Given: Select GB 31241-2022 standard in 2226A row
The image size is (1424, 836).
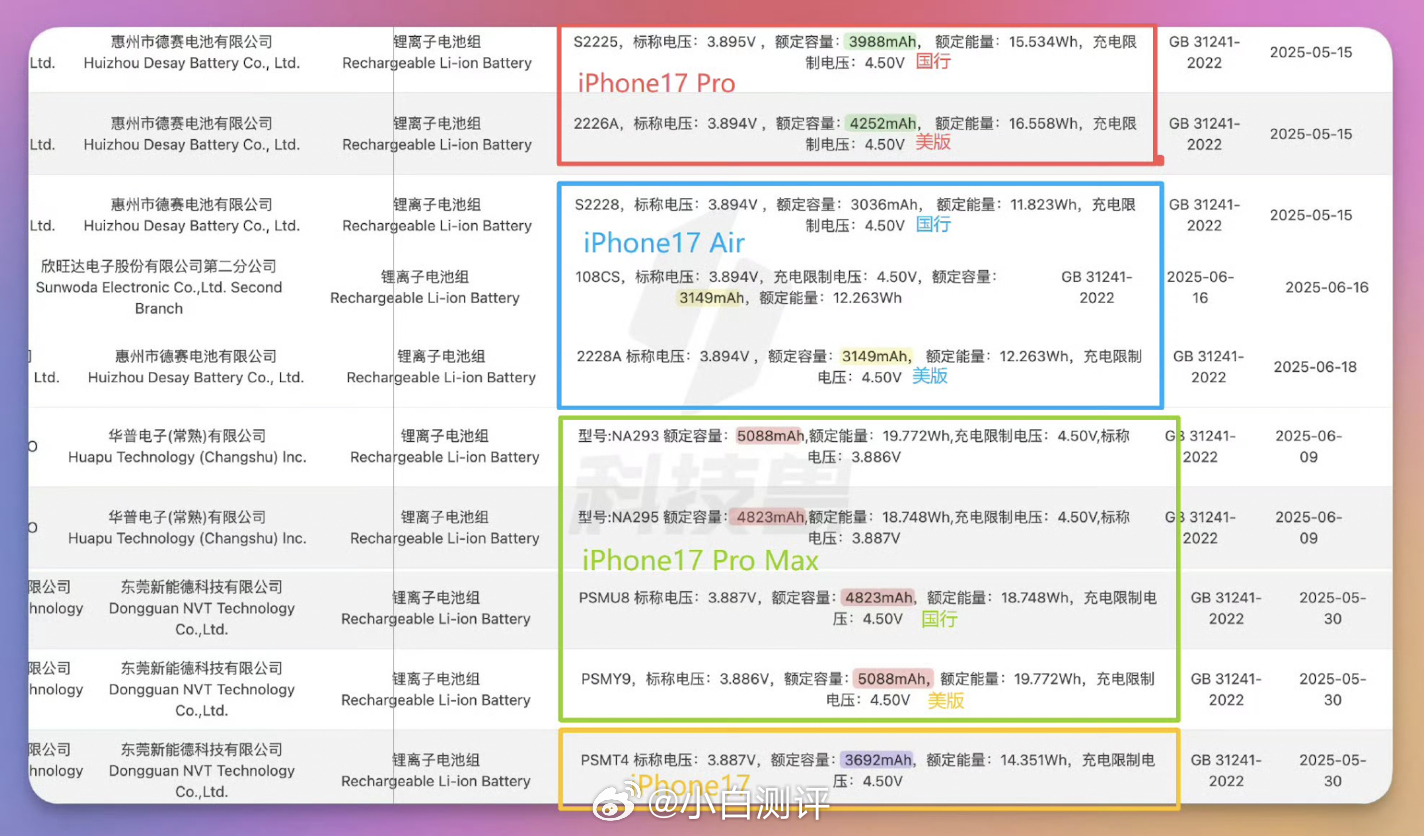Looking at the screenshot, I should point(1204,133).
